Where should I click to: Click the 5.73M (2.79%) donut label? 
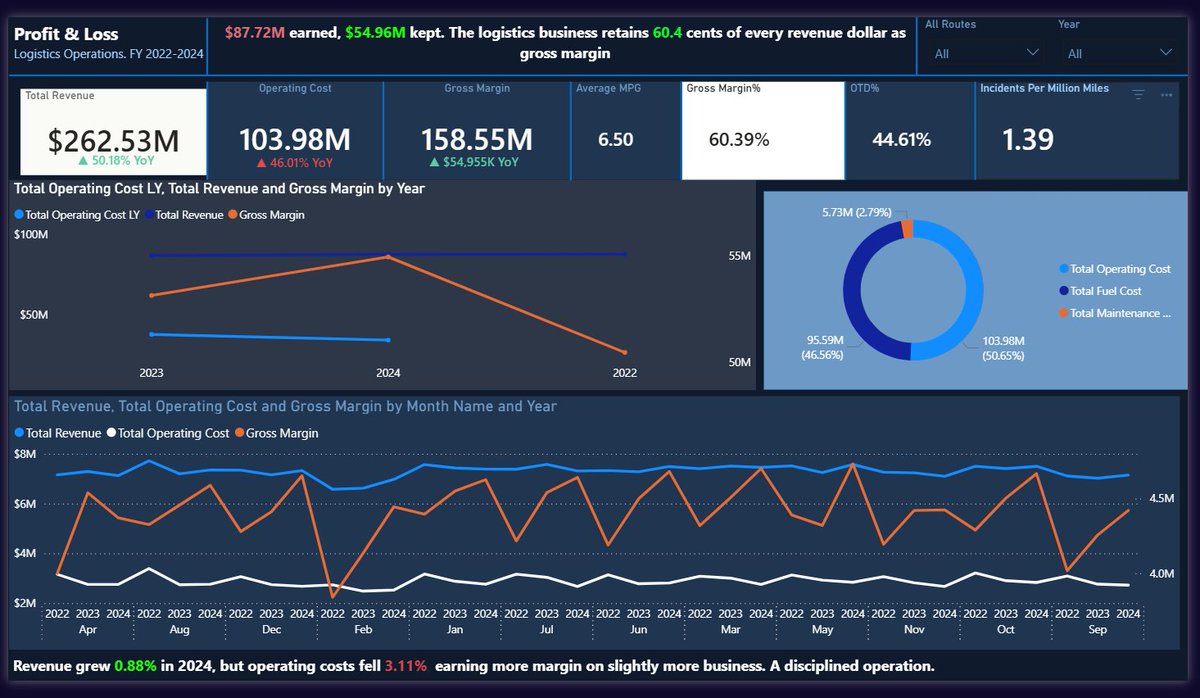point(856,211)
